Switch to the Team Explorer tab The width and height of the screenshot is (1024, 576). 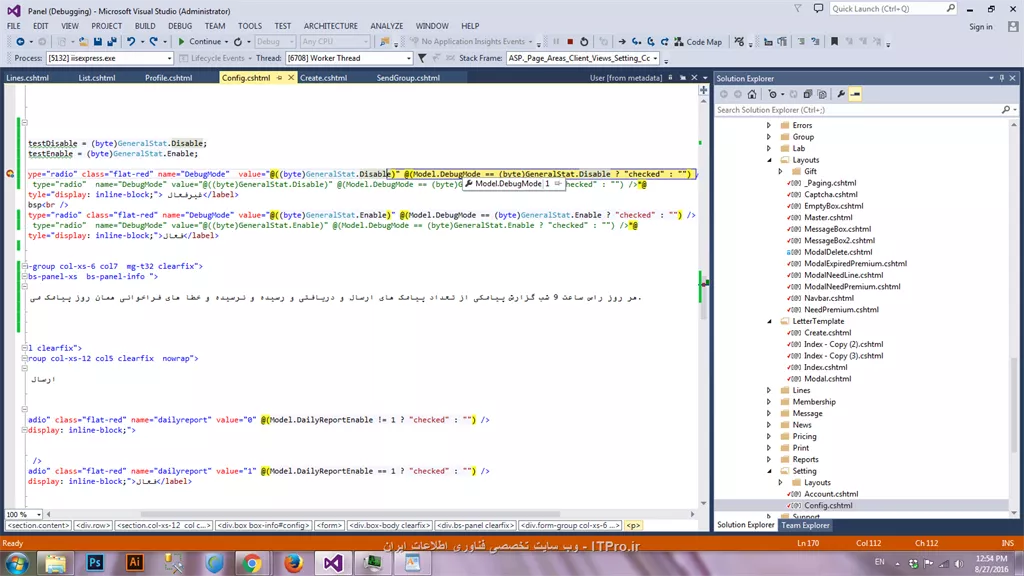click(x=805, y=525)
